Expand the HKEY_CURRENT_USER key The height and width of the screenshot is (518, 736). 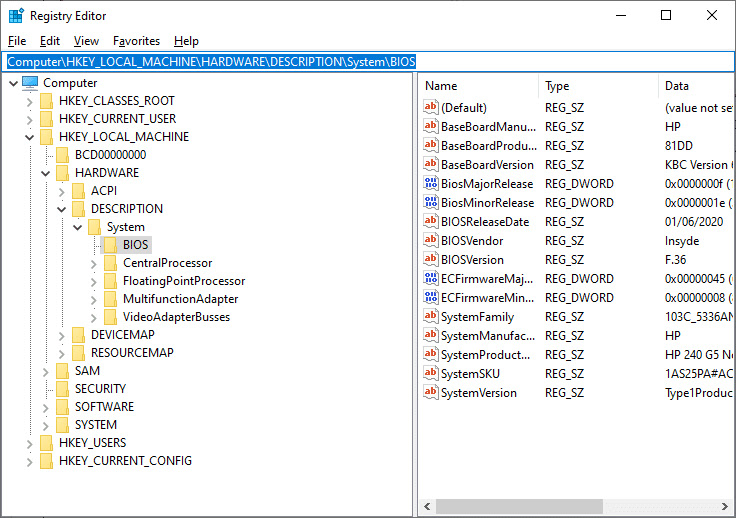[30, 120]
